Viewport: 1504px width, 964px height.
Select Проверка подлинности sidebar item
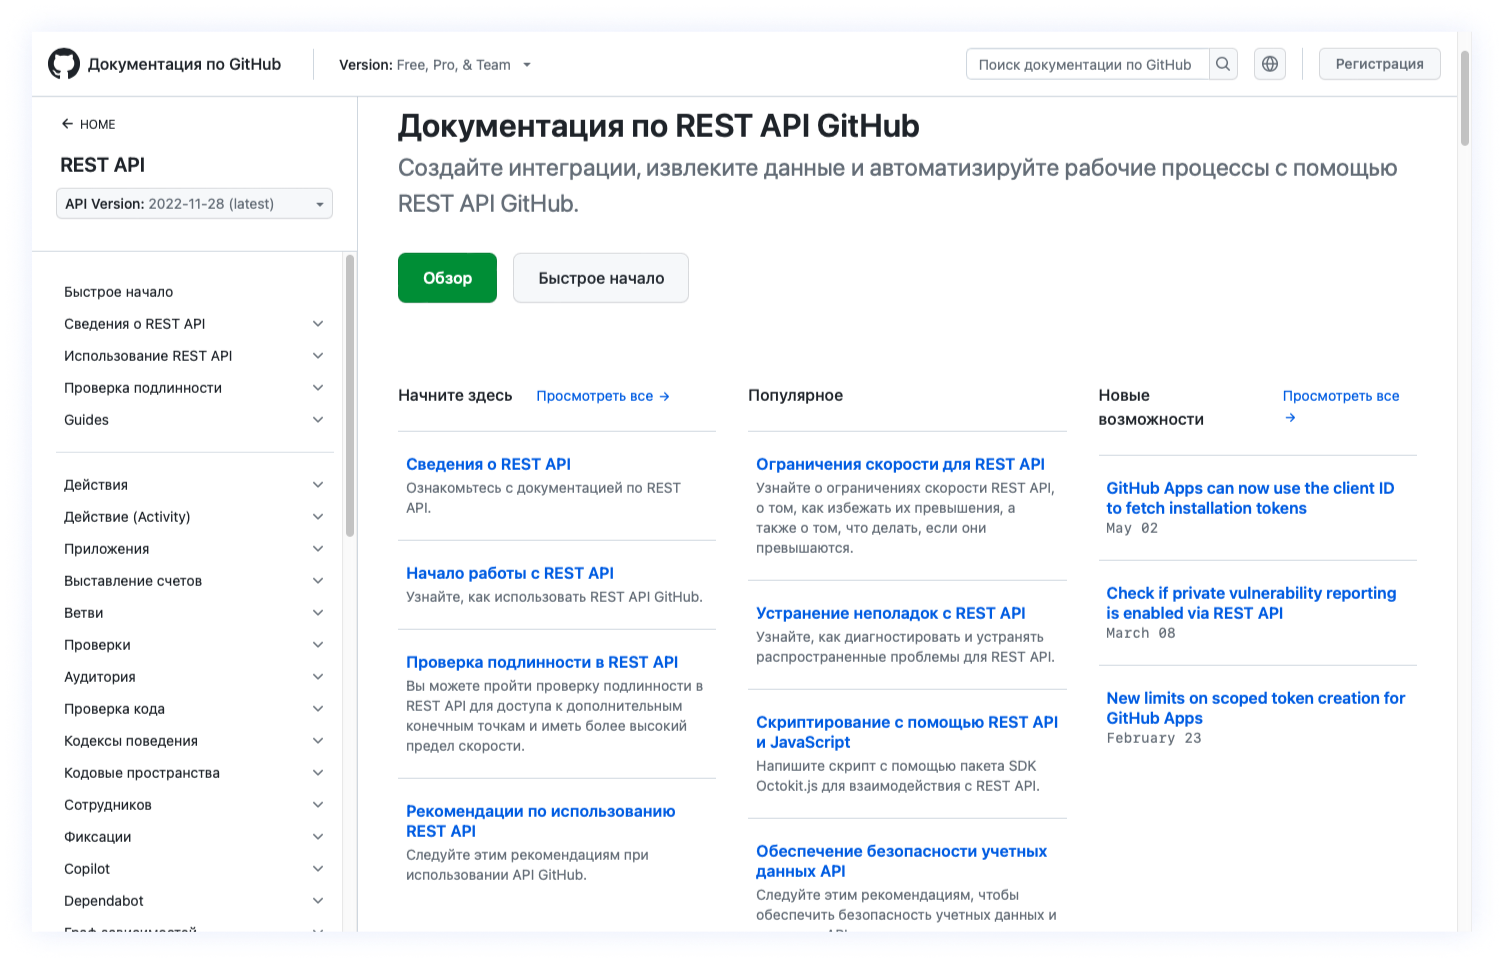(x=143, y=388)
